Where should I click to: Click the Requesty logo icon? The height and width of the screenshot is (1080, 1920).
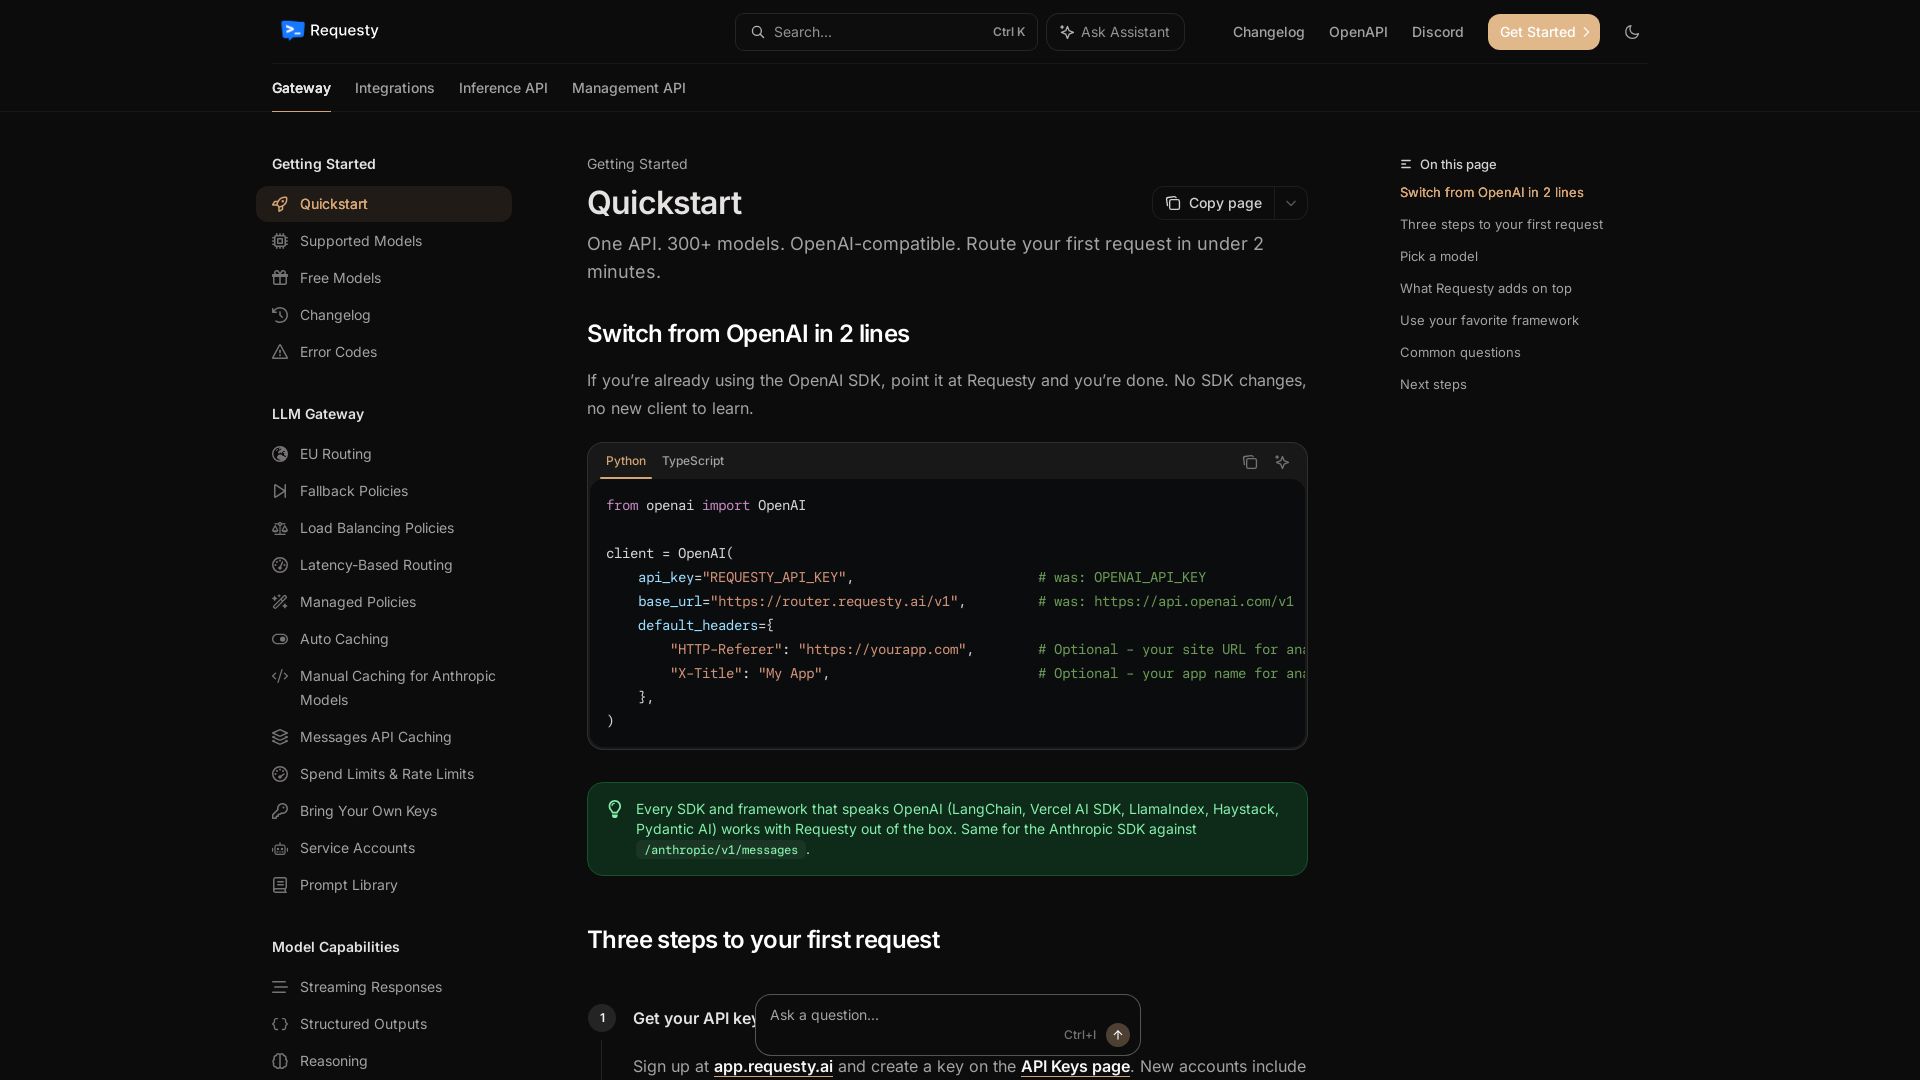click(292, 31)
